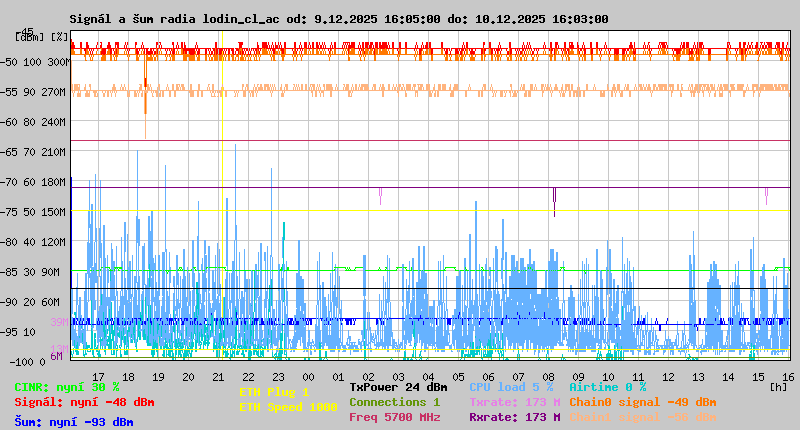Click the hour '17' x-axis label
800x430 pixels.
coord(98,377)
